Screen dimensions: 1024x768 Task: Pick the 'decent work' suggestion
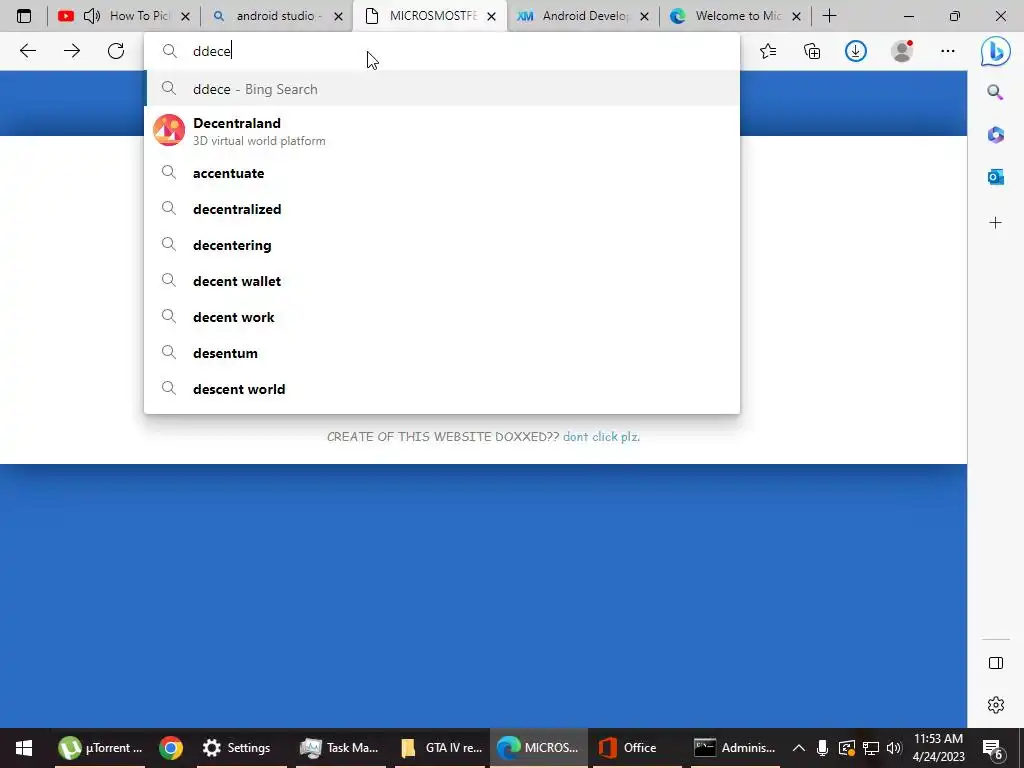click(x=443, y=317)
